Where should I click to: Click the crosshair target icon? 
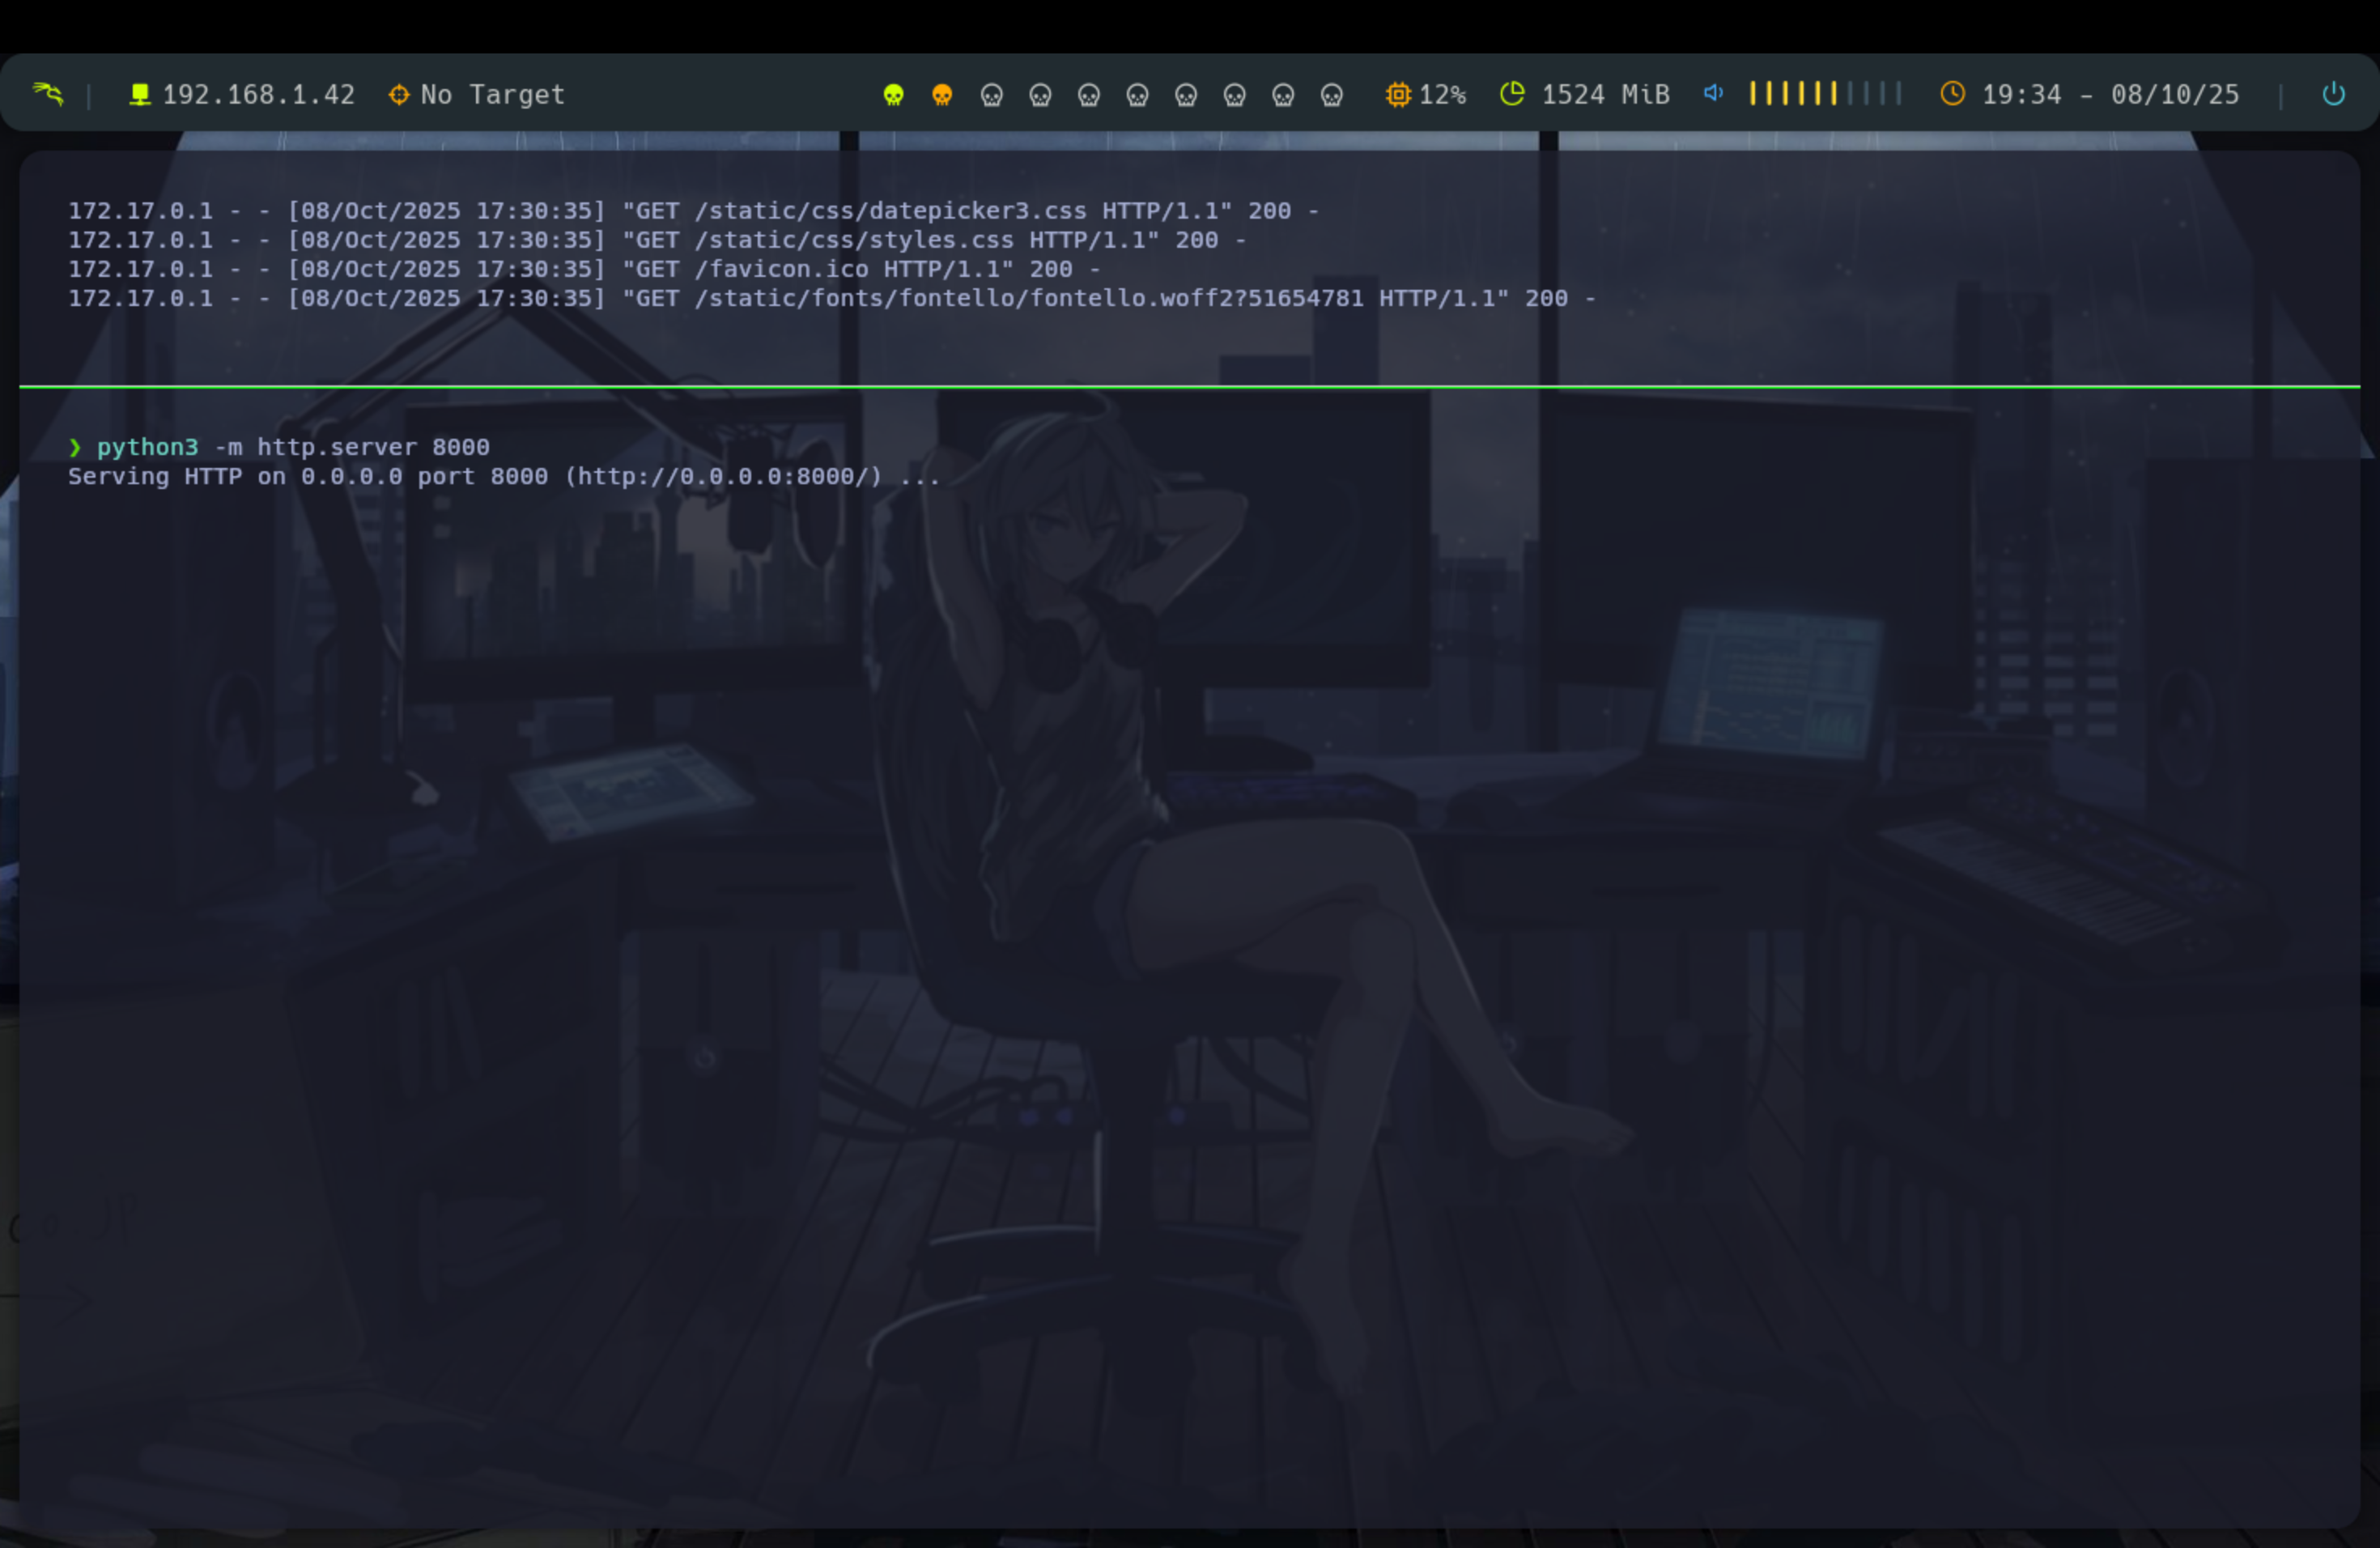(x=399, y=94)
